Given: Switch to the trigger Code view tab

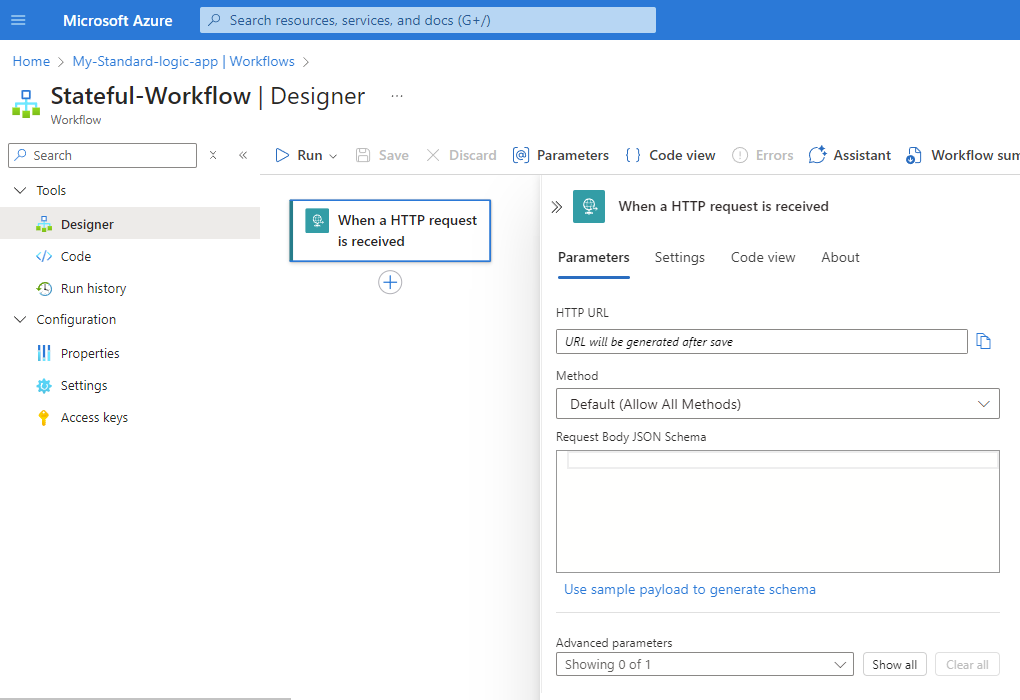Looking at the screenshot, I should tap(762, 258).
